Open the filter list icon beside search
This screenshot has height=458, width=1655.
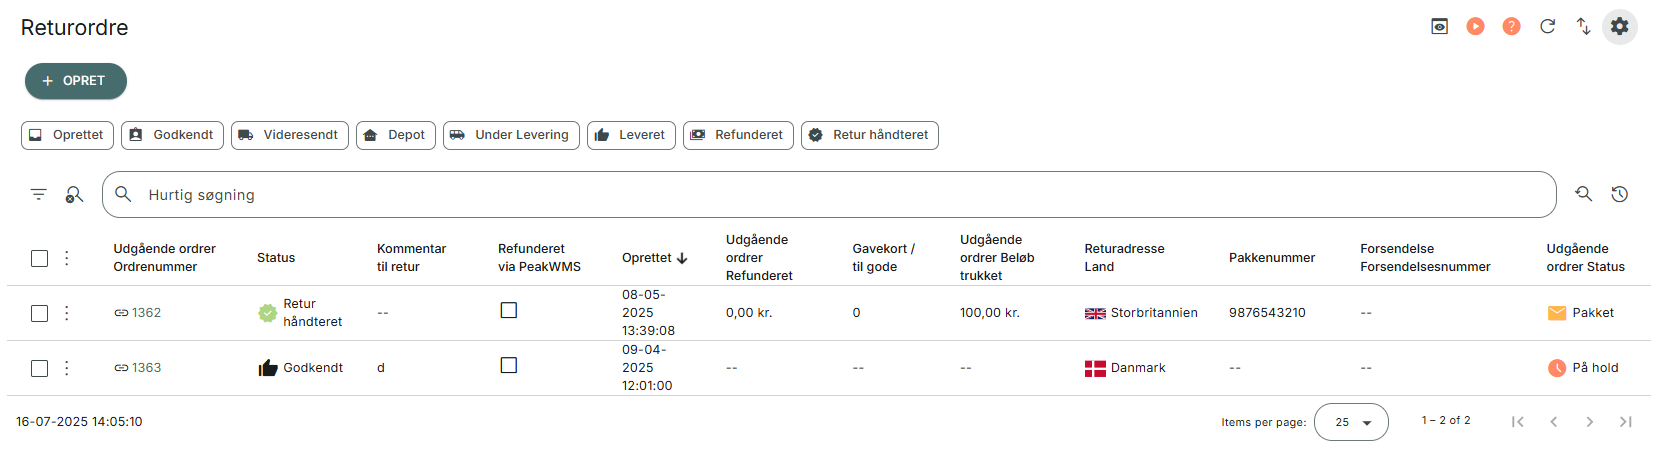pyautogui.click(x=39, y=194)
